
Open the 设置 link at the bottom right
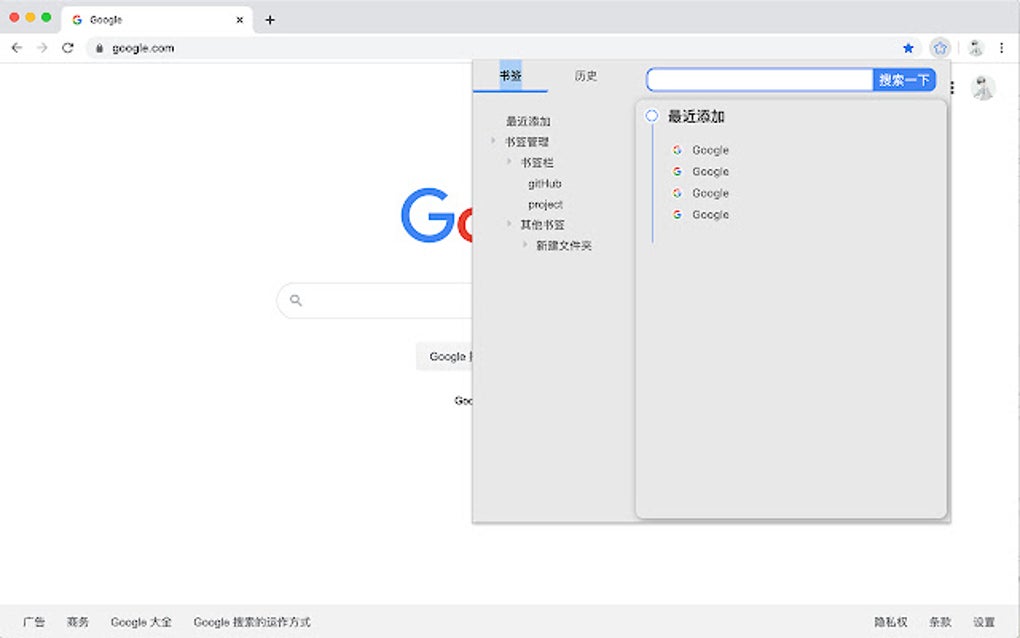984,621
